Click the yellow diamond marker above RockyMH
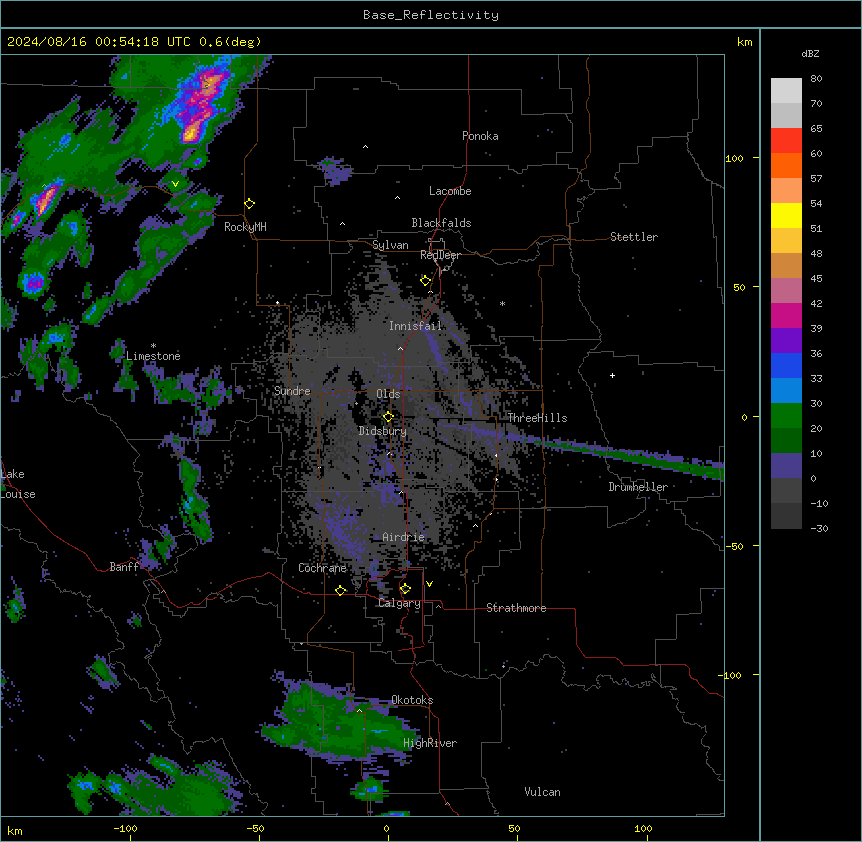The height and width of the screenshot is (842, 862). [249, 204]
